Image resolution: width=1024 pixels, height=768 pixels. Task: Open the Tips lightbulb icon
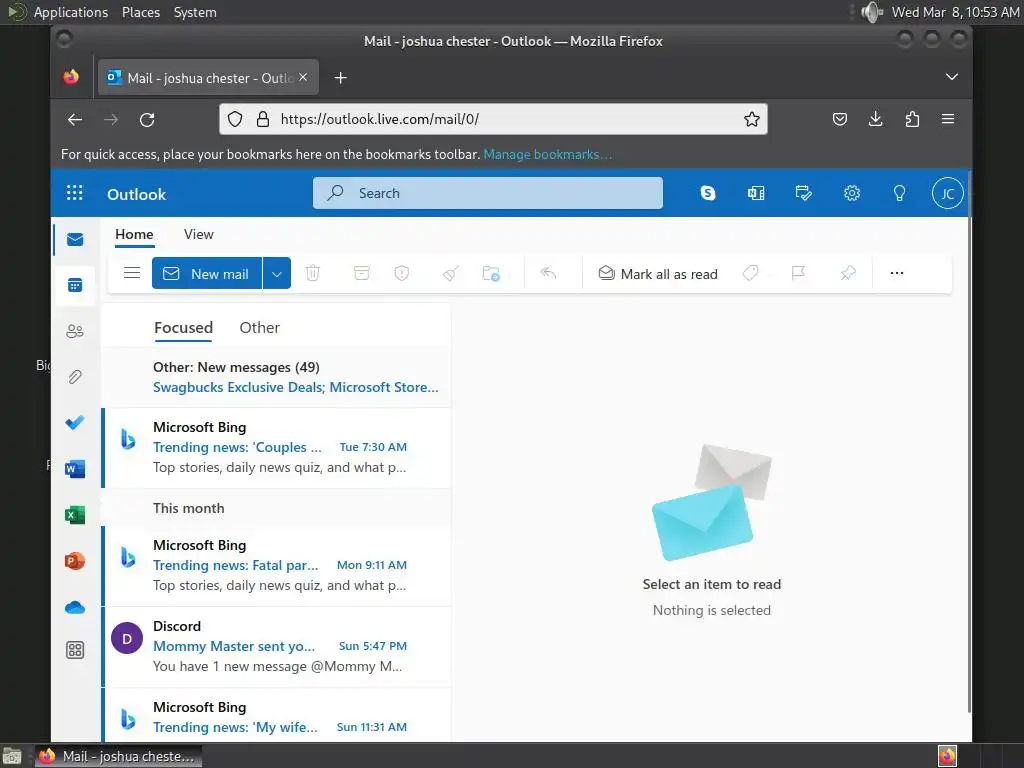(x=899, y=193)
